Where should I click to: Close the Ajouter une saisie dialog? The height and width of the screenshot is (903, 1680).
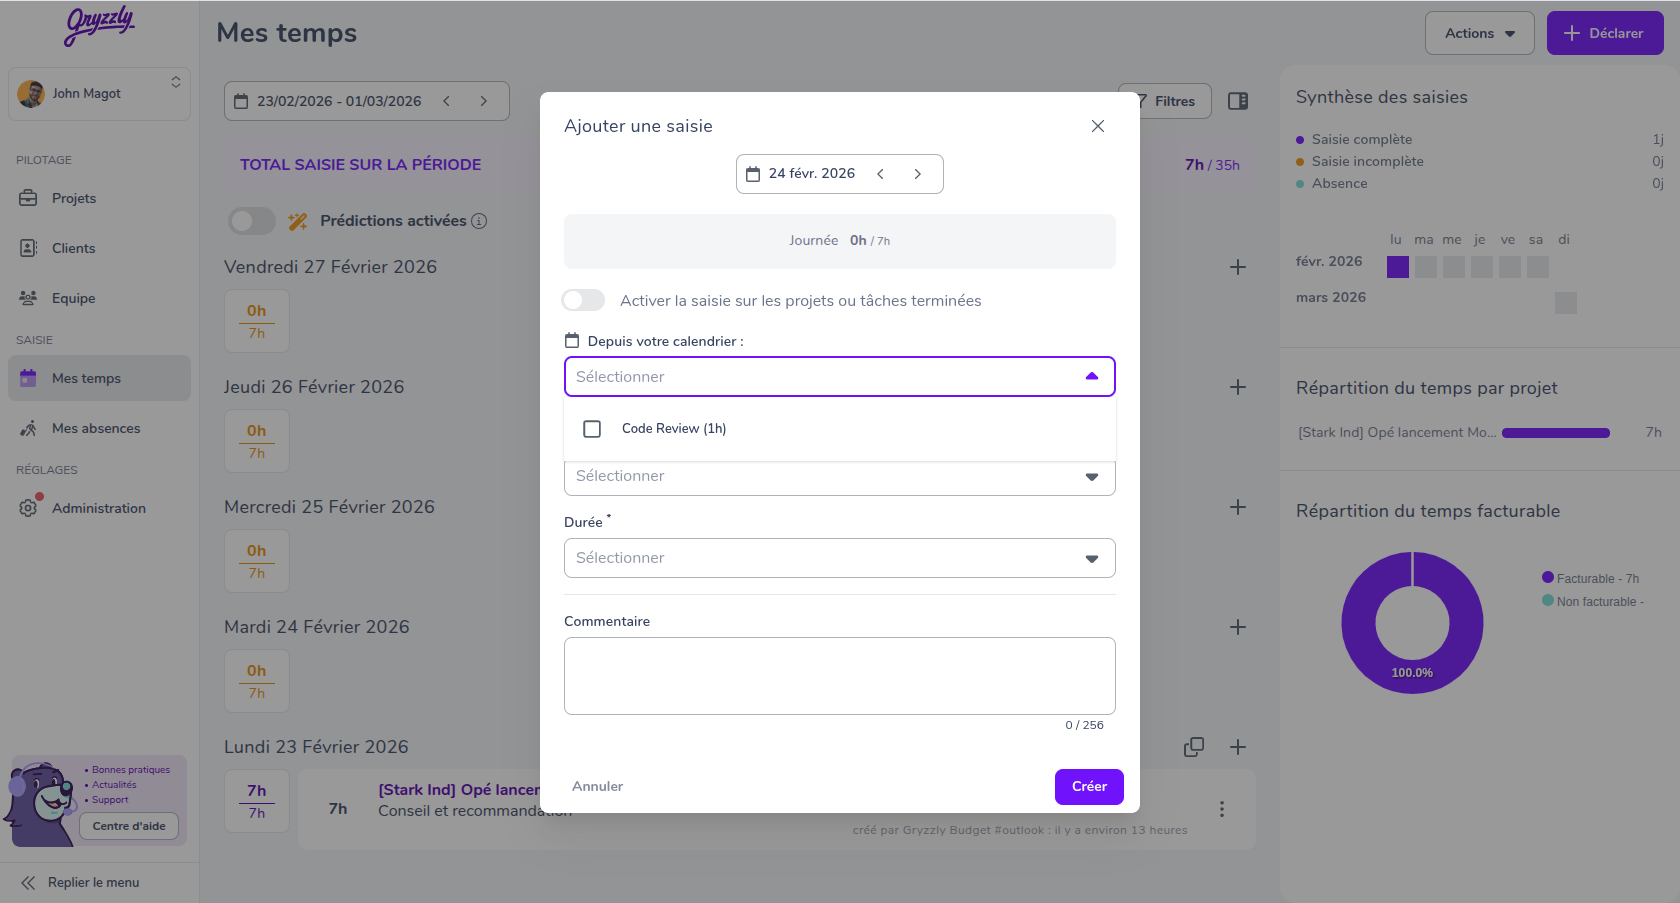(x=1098, y=126)
